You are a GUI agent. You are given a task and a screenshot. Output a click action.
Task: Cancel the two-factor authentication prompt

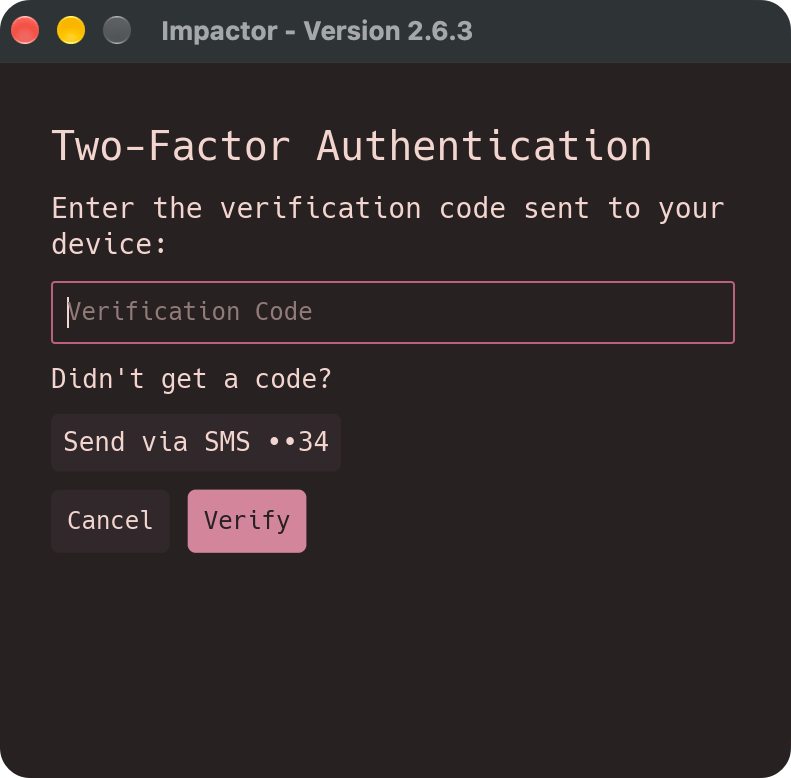click(110, 521)
